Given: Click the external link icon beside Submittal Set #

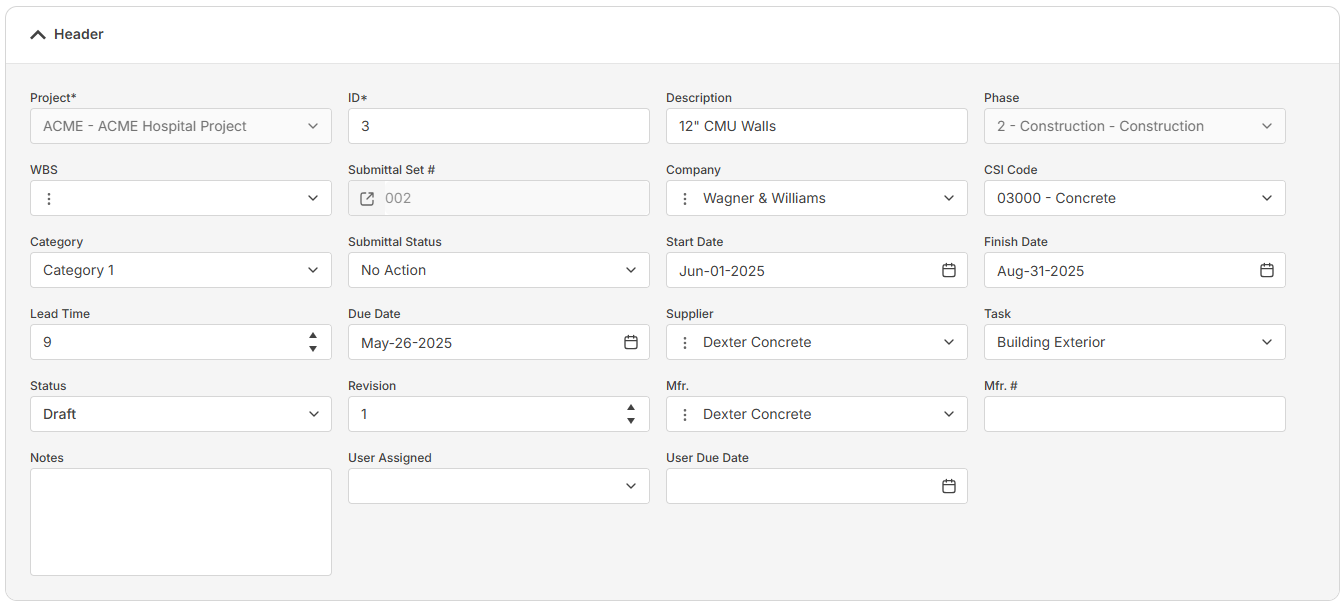Looking at the screenshot, I should tap(368, 198).
